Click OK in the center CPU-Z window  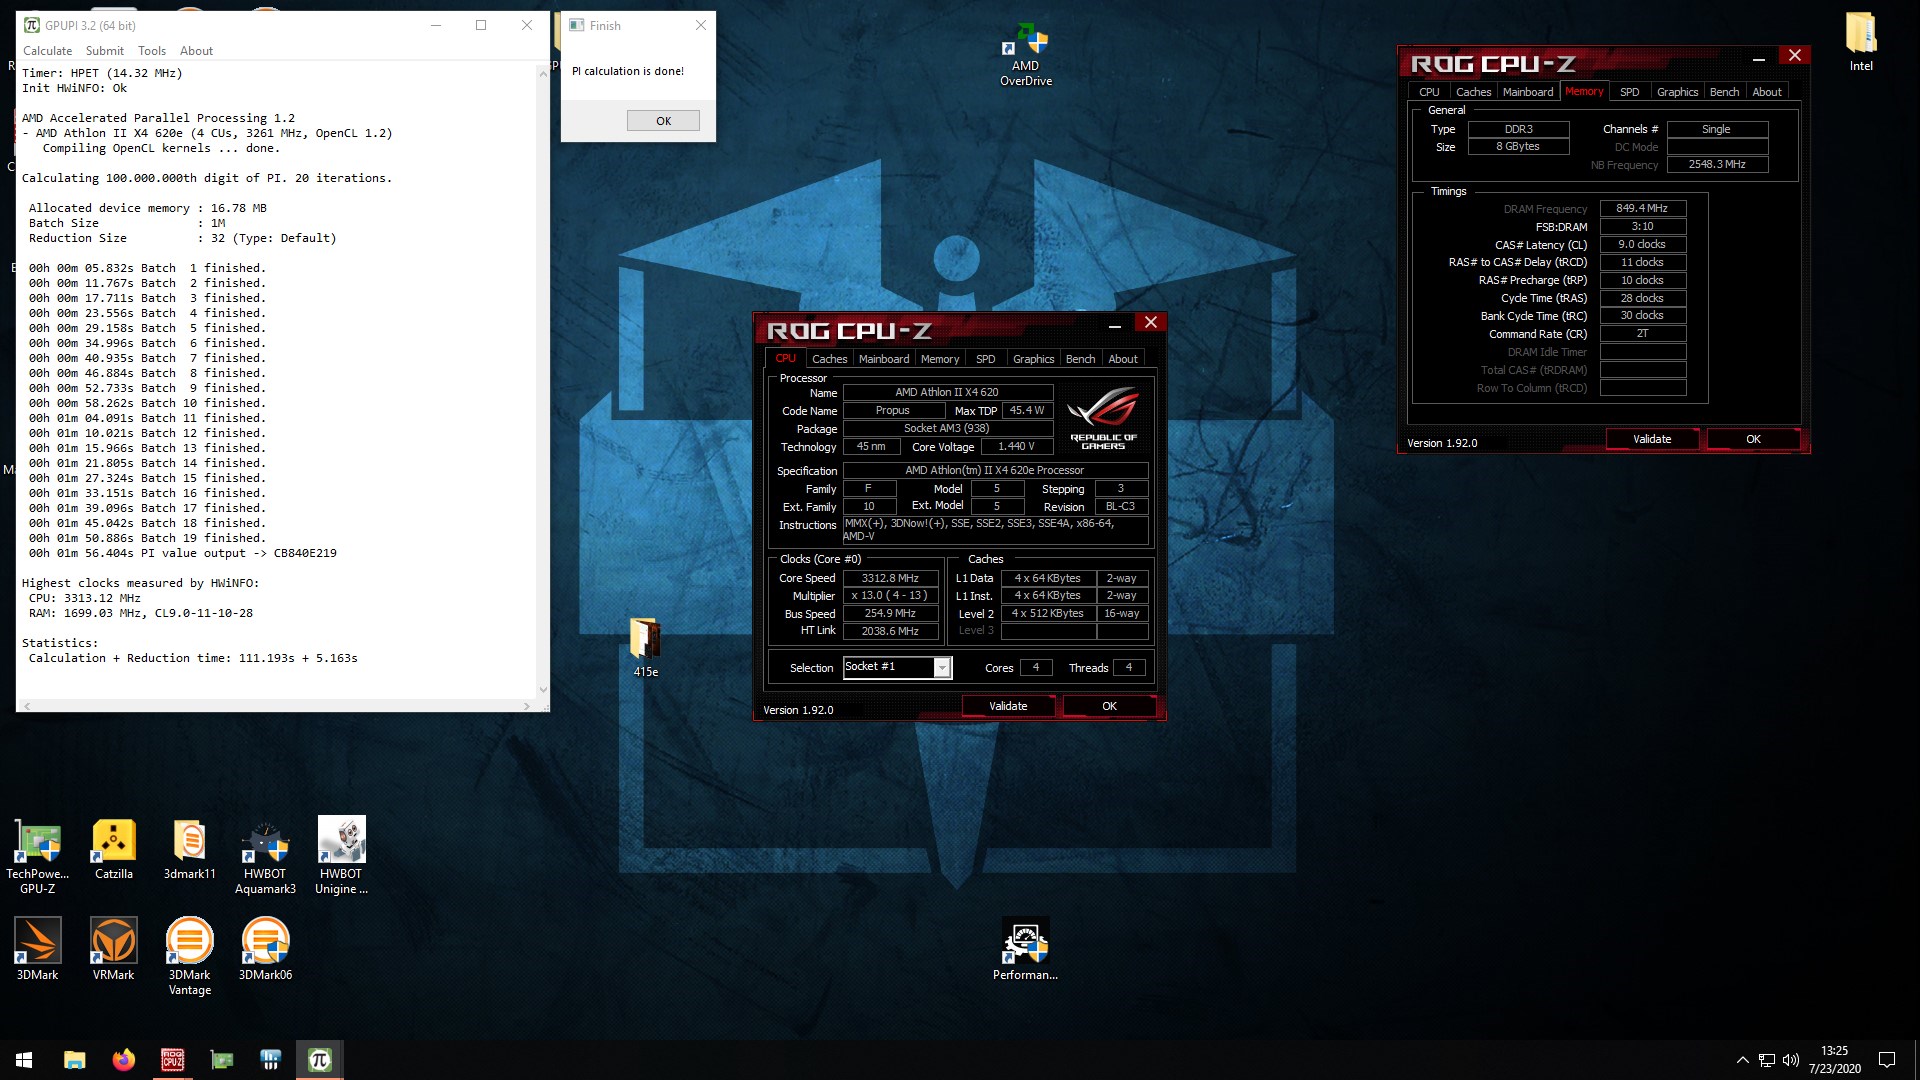pos(1109,706)
